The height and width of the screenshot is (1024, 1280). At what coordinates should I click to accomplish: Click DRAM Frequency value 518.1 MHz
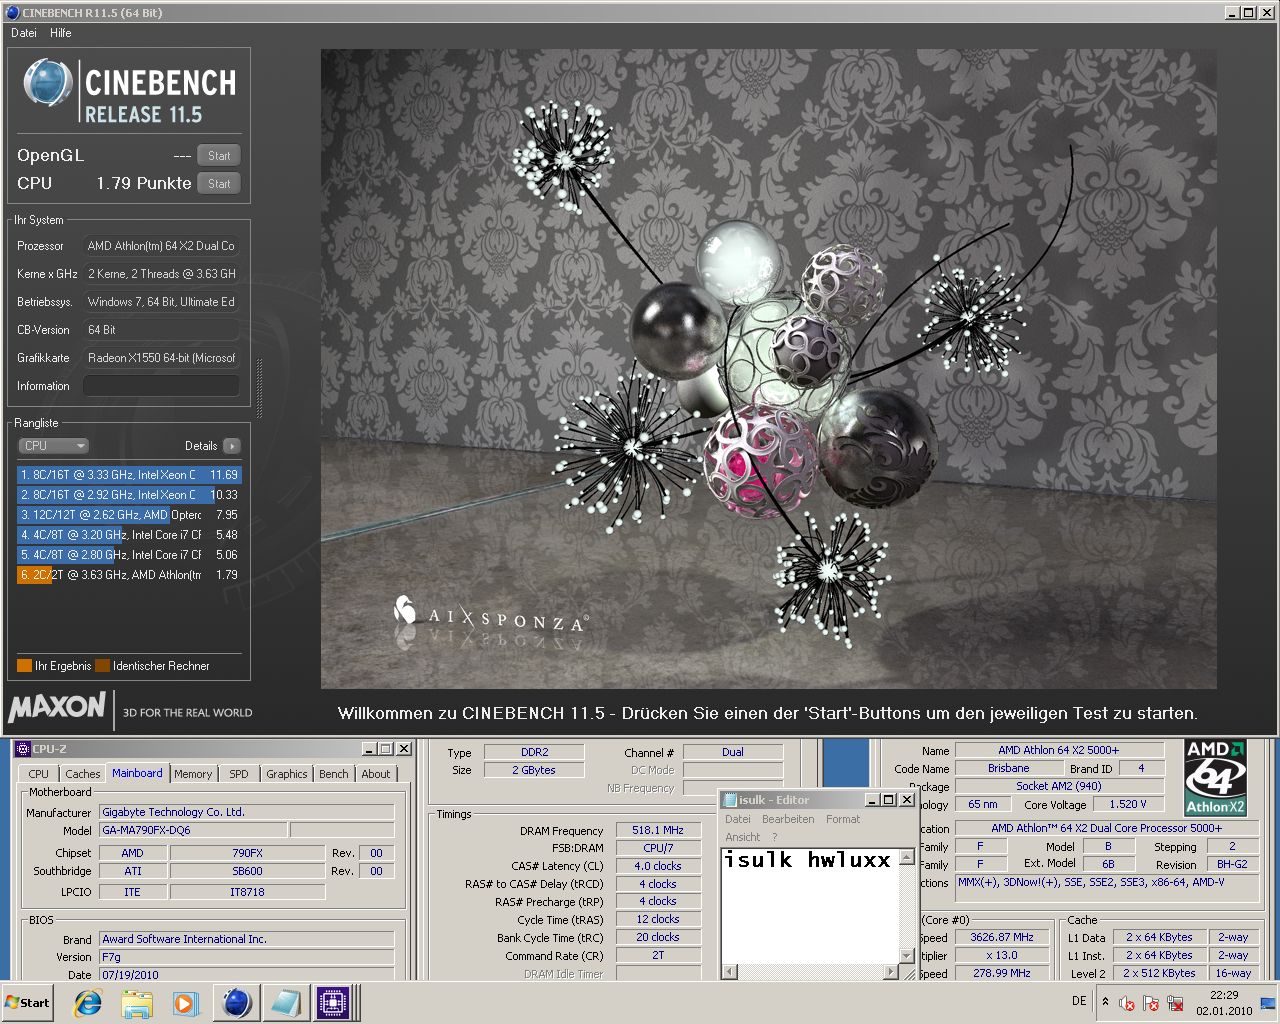tap(658, 830)
